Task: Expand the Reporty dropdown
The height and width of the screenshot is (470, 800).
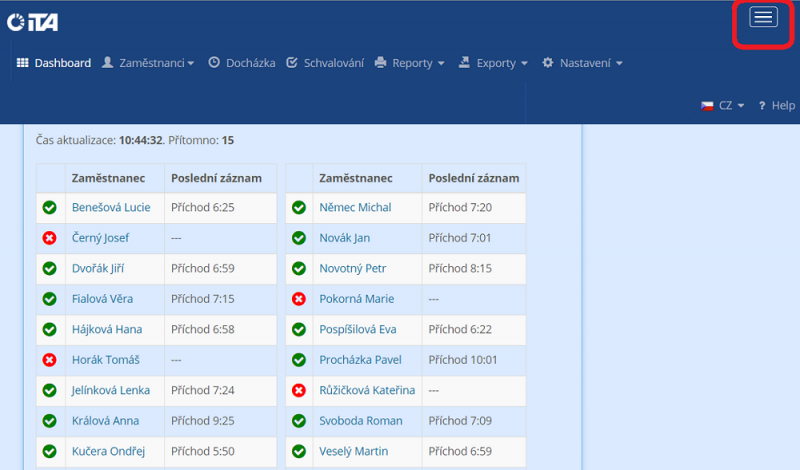Action: tap(410, 63)
